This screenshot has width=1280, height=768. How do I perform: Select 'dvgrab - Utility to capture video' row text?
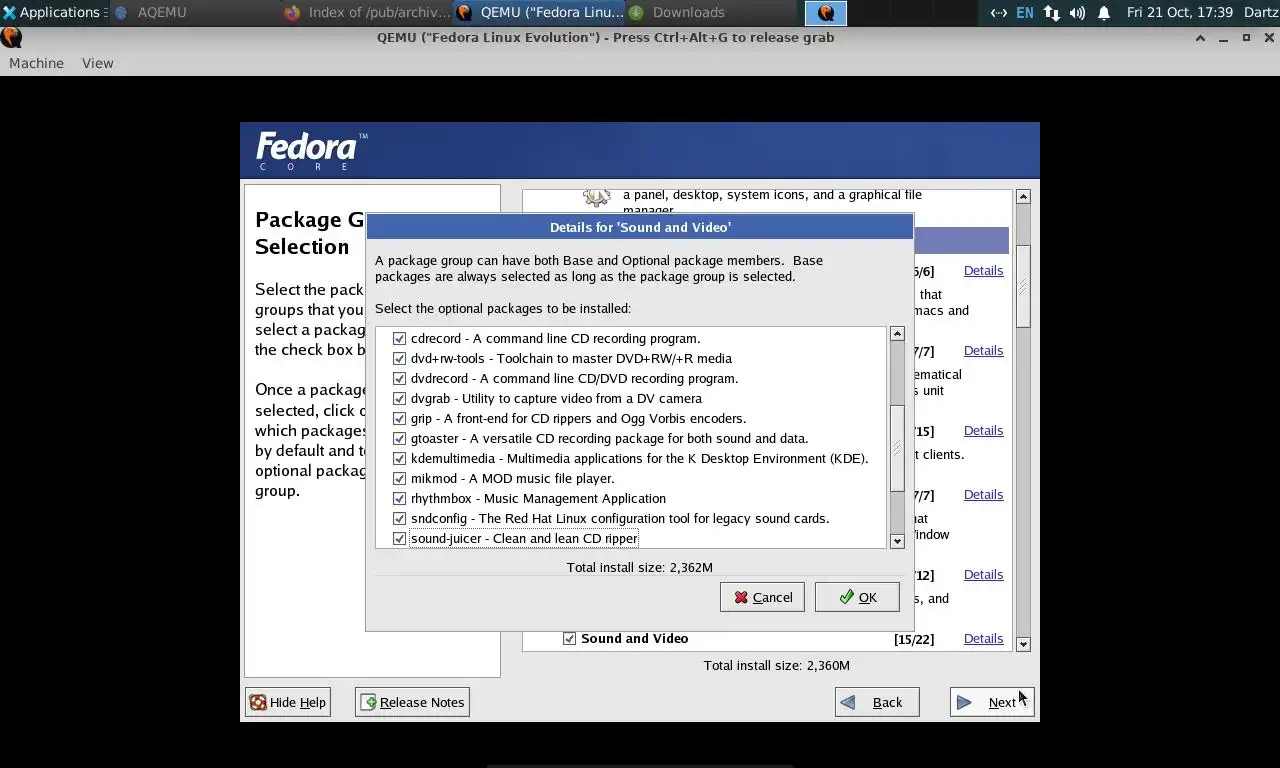tap(556, 398)
